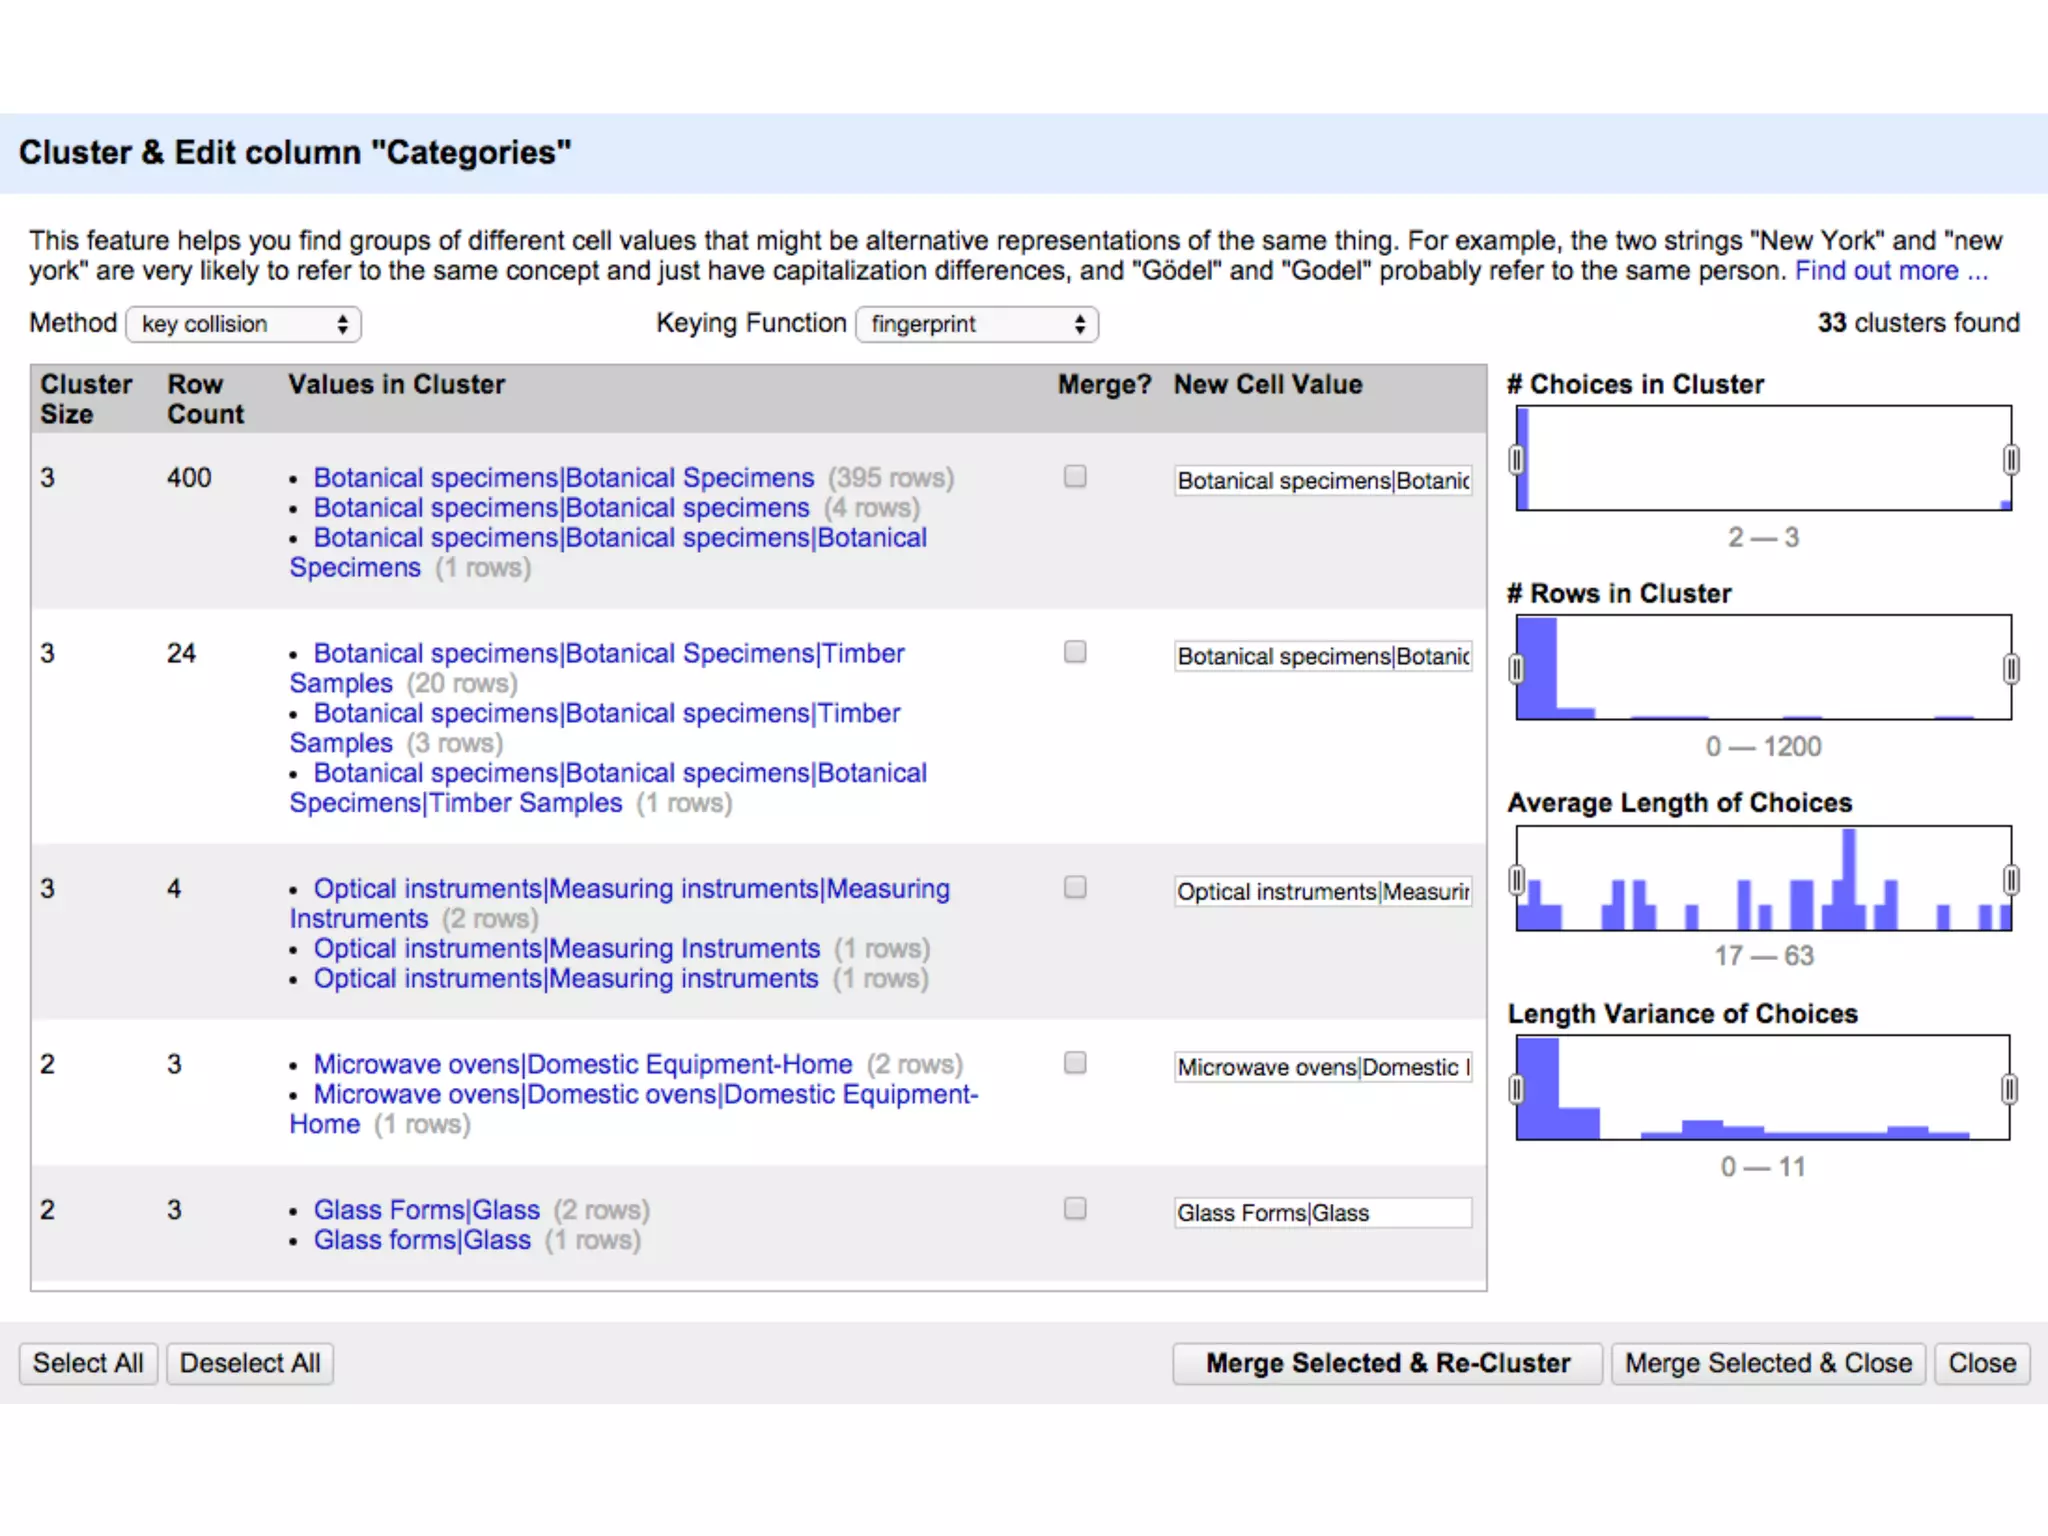The image size is (2048, 1536).
Task: Open Keying Function dropdown showing fingerprint
Action: tap(977, 324)
